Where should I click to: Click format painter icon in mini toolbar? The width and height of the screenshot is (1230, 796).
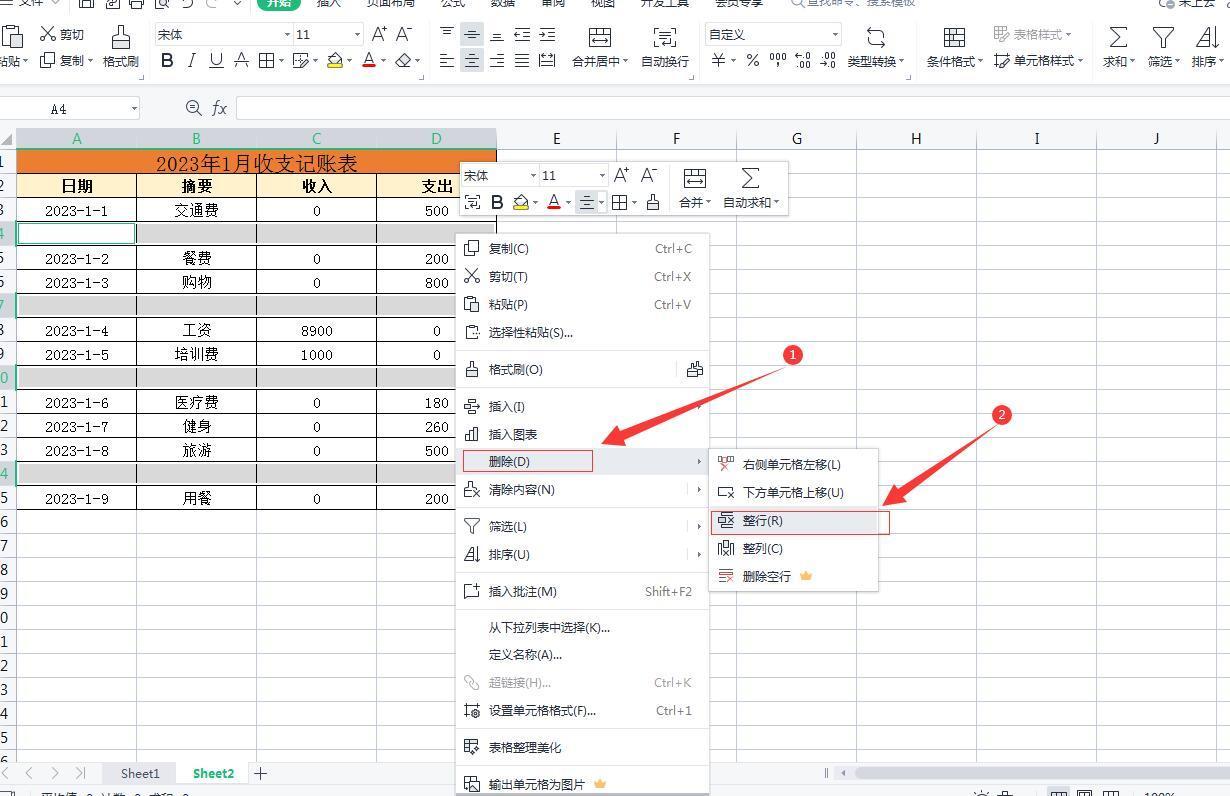point(653,202)
